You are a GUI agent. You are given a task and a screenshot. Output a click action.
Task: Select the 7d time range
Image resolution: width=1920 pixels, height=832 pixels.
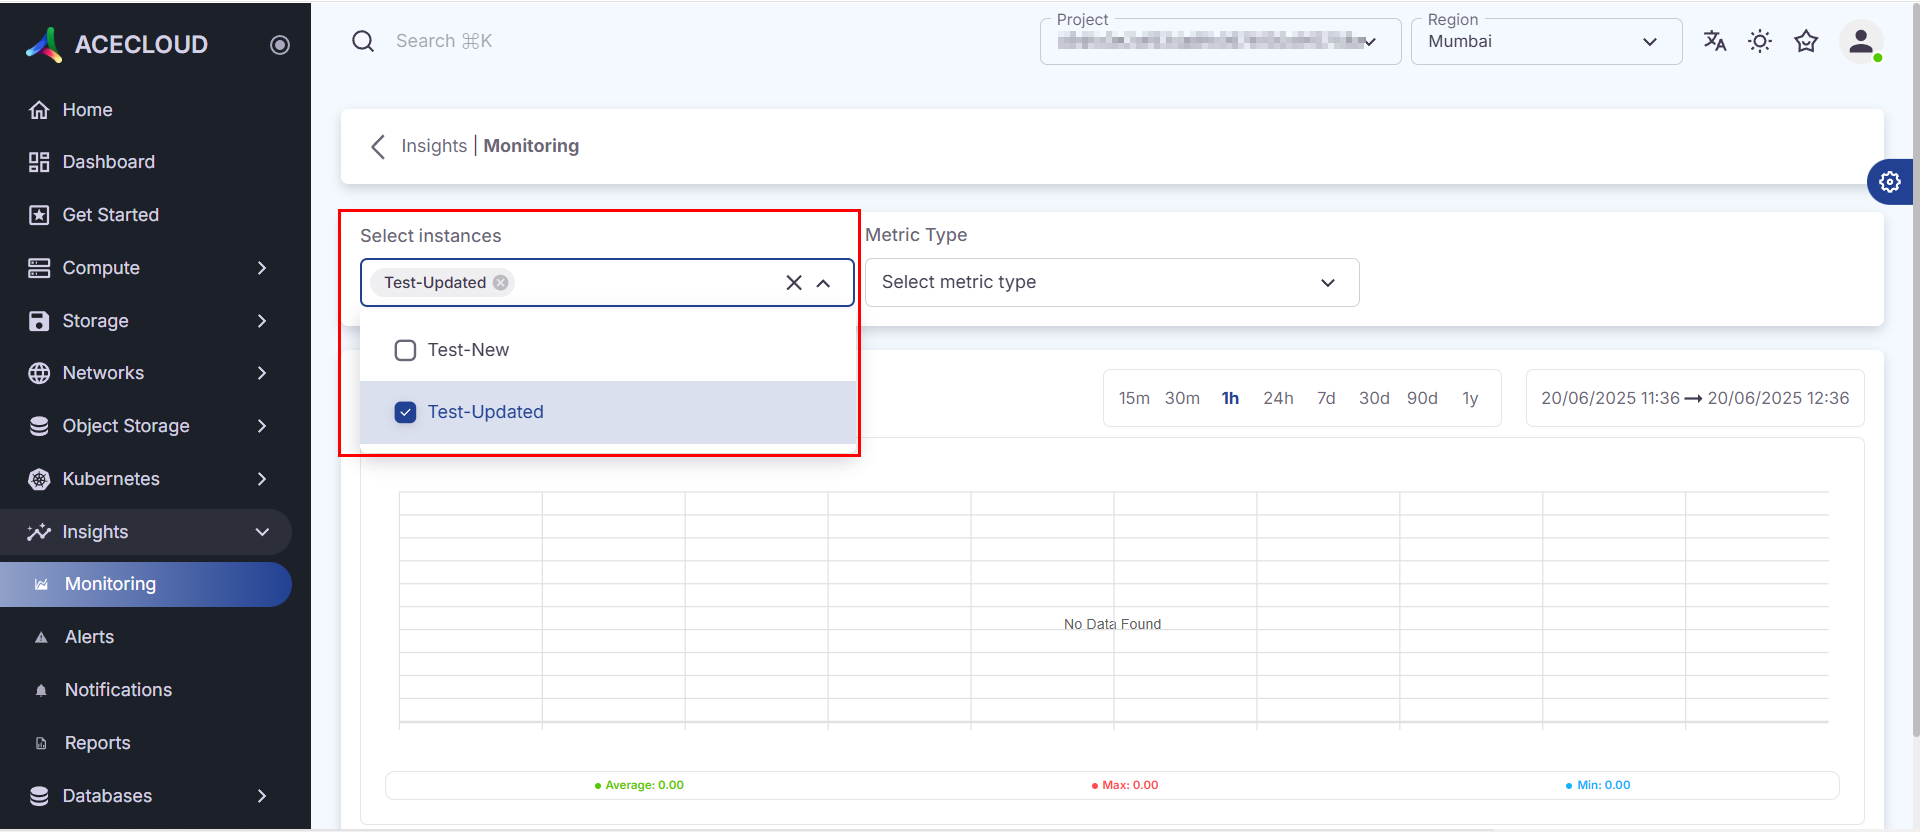tap(1326, 398)
